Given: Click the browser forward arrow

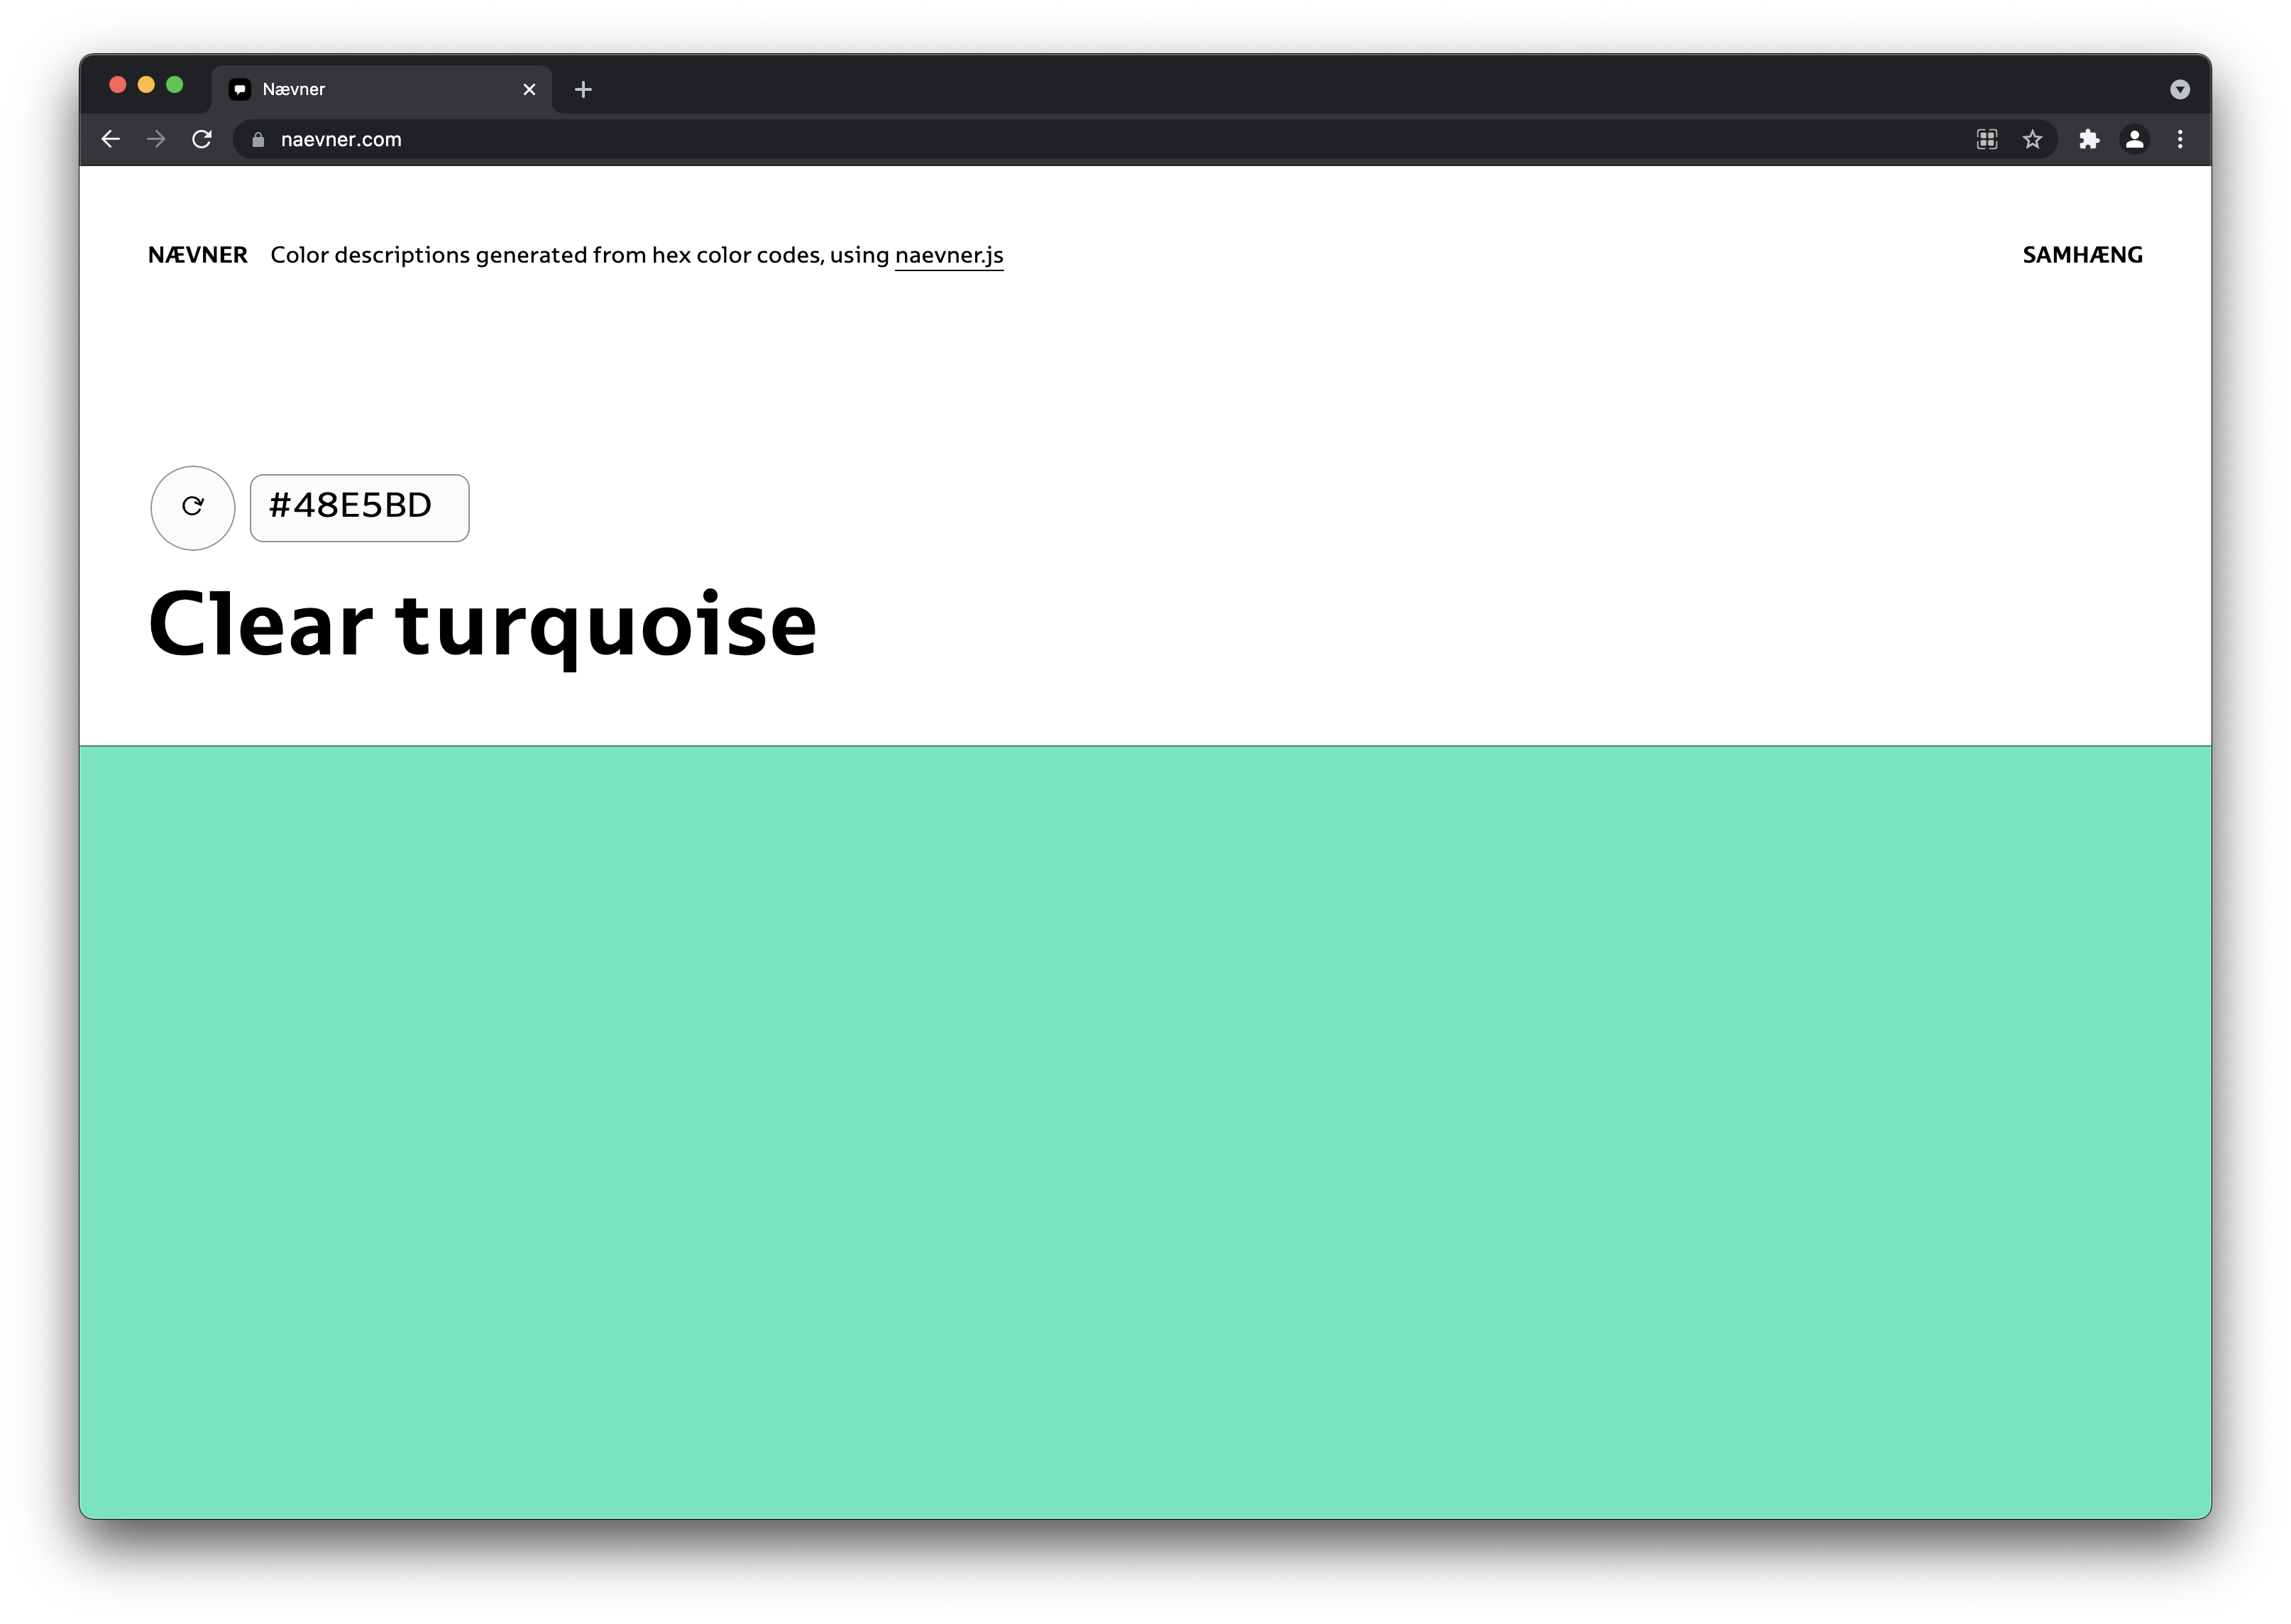Looking at the screenshot, I should pos(156,139).
